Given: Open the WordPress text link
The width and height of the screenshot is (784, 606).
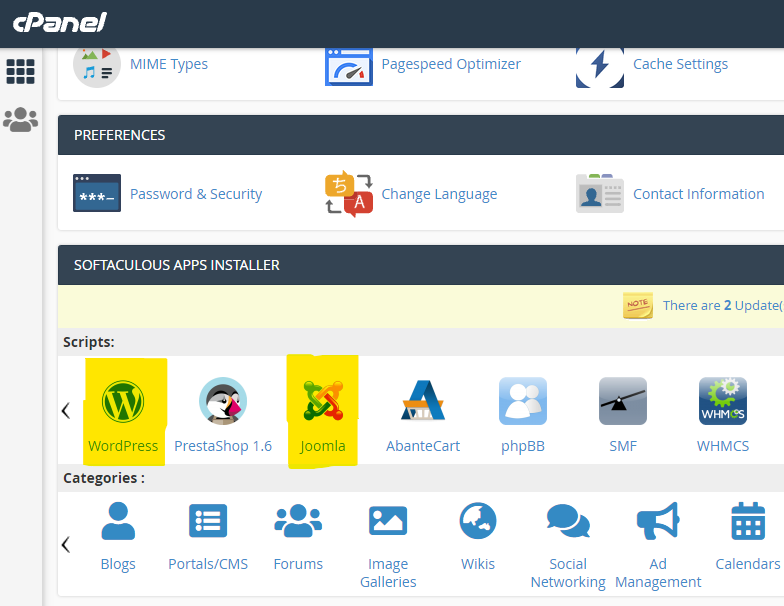Looking at the screenshot, I should 123,446.
